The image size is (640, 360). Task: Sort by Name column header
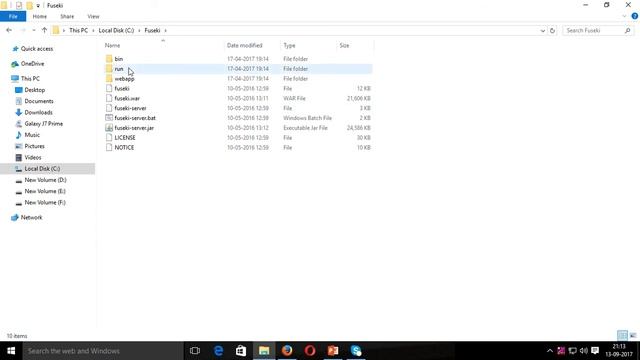113,45
